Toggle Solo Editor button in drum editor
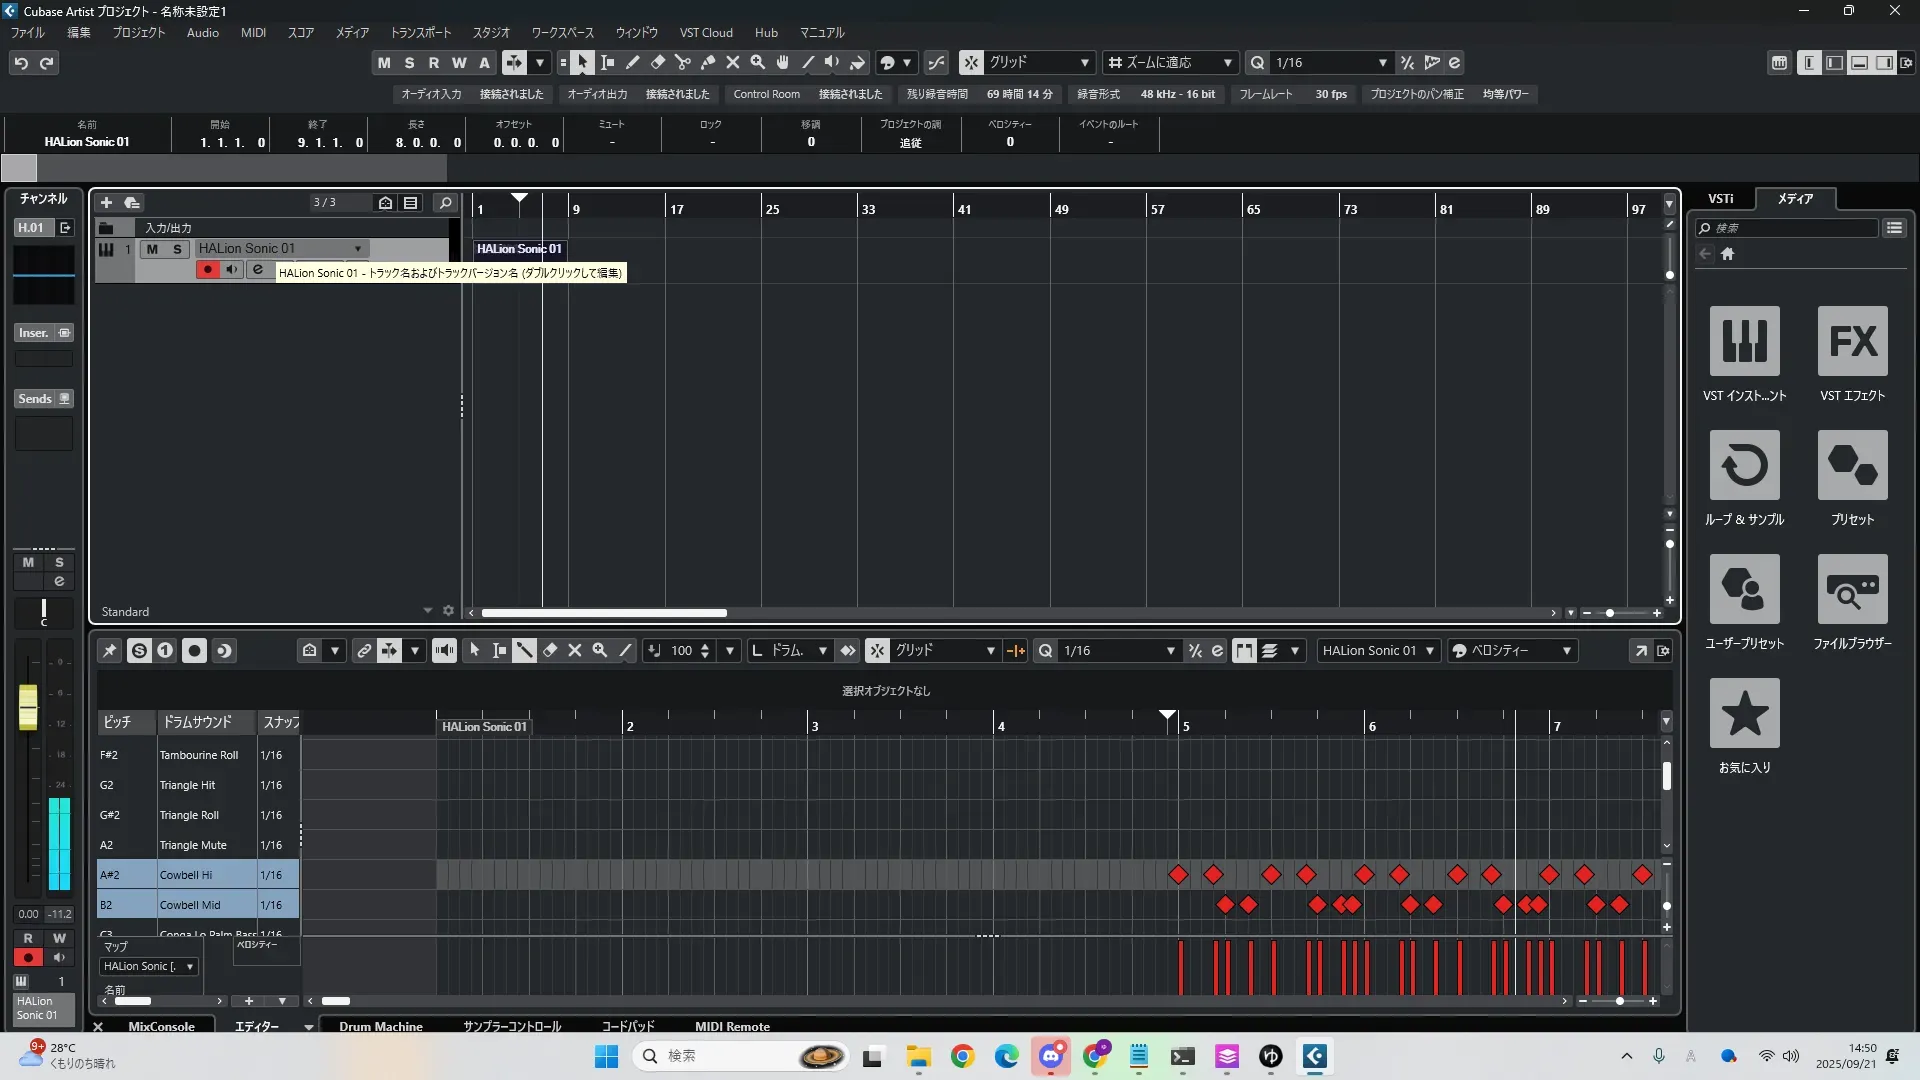 [139, 650]
